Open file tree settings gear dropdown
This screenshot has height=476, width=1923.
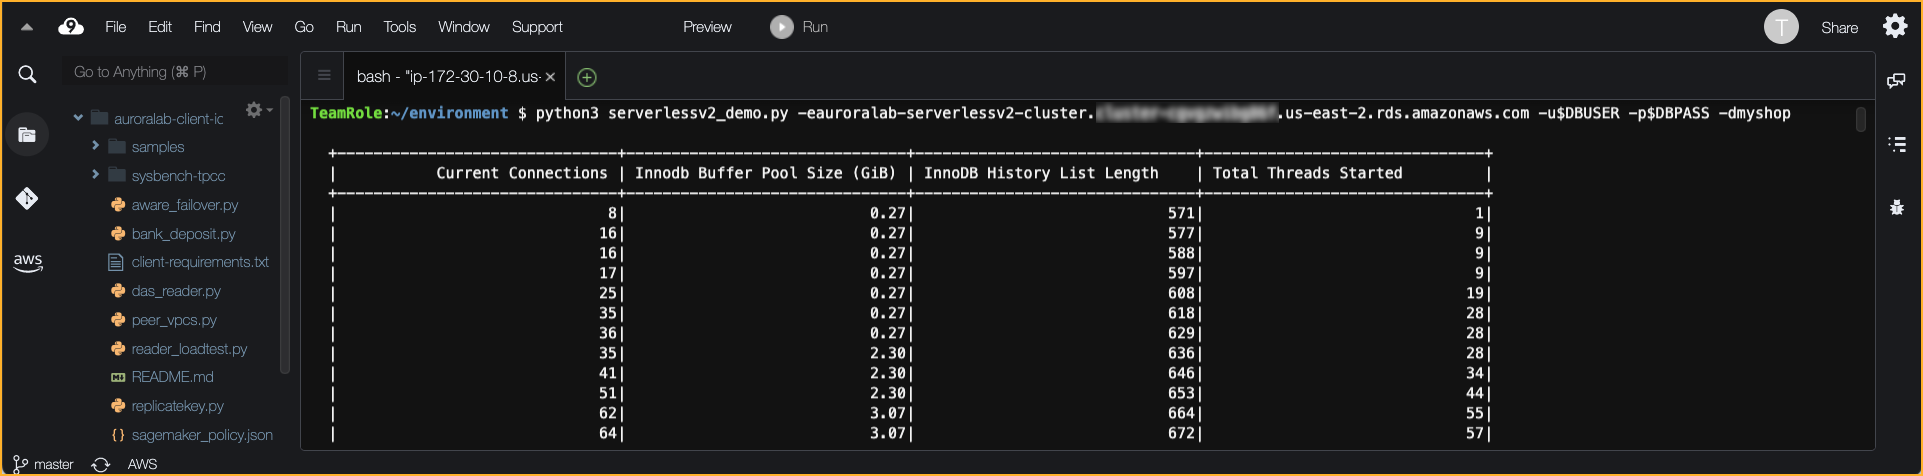tap(258, 110)
